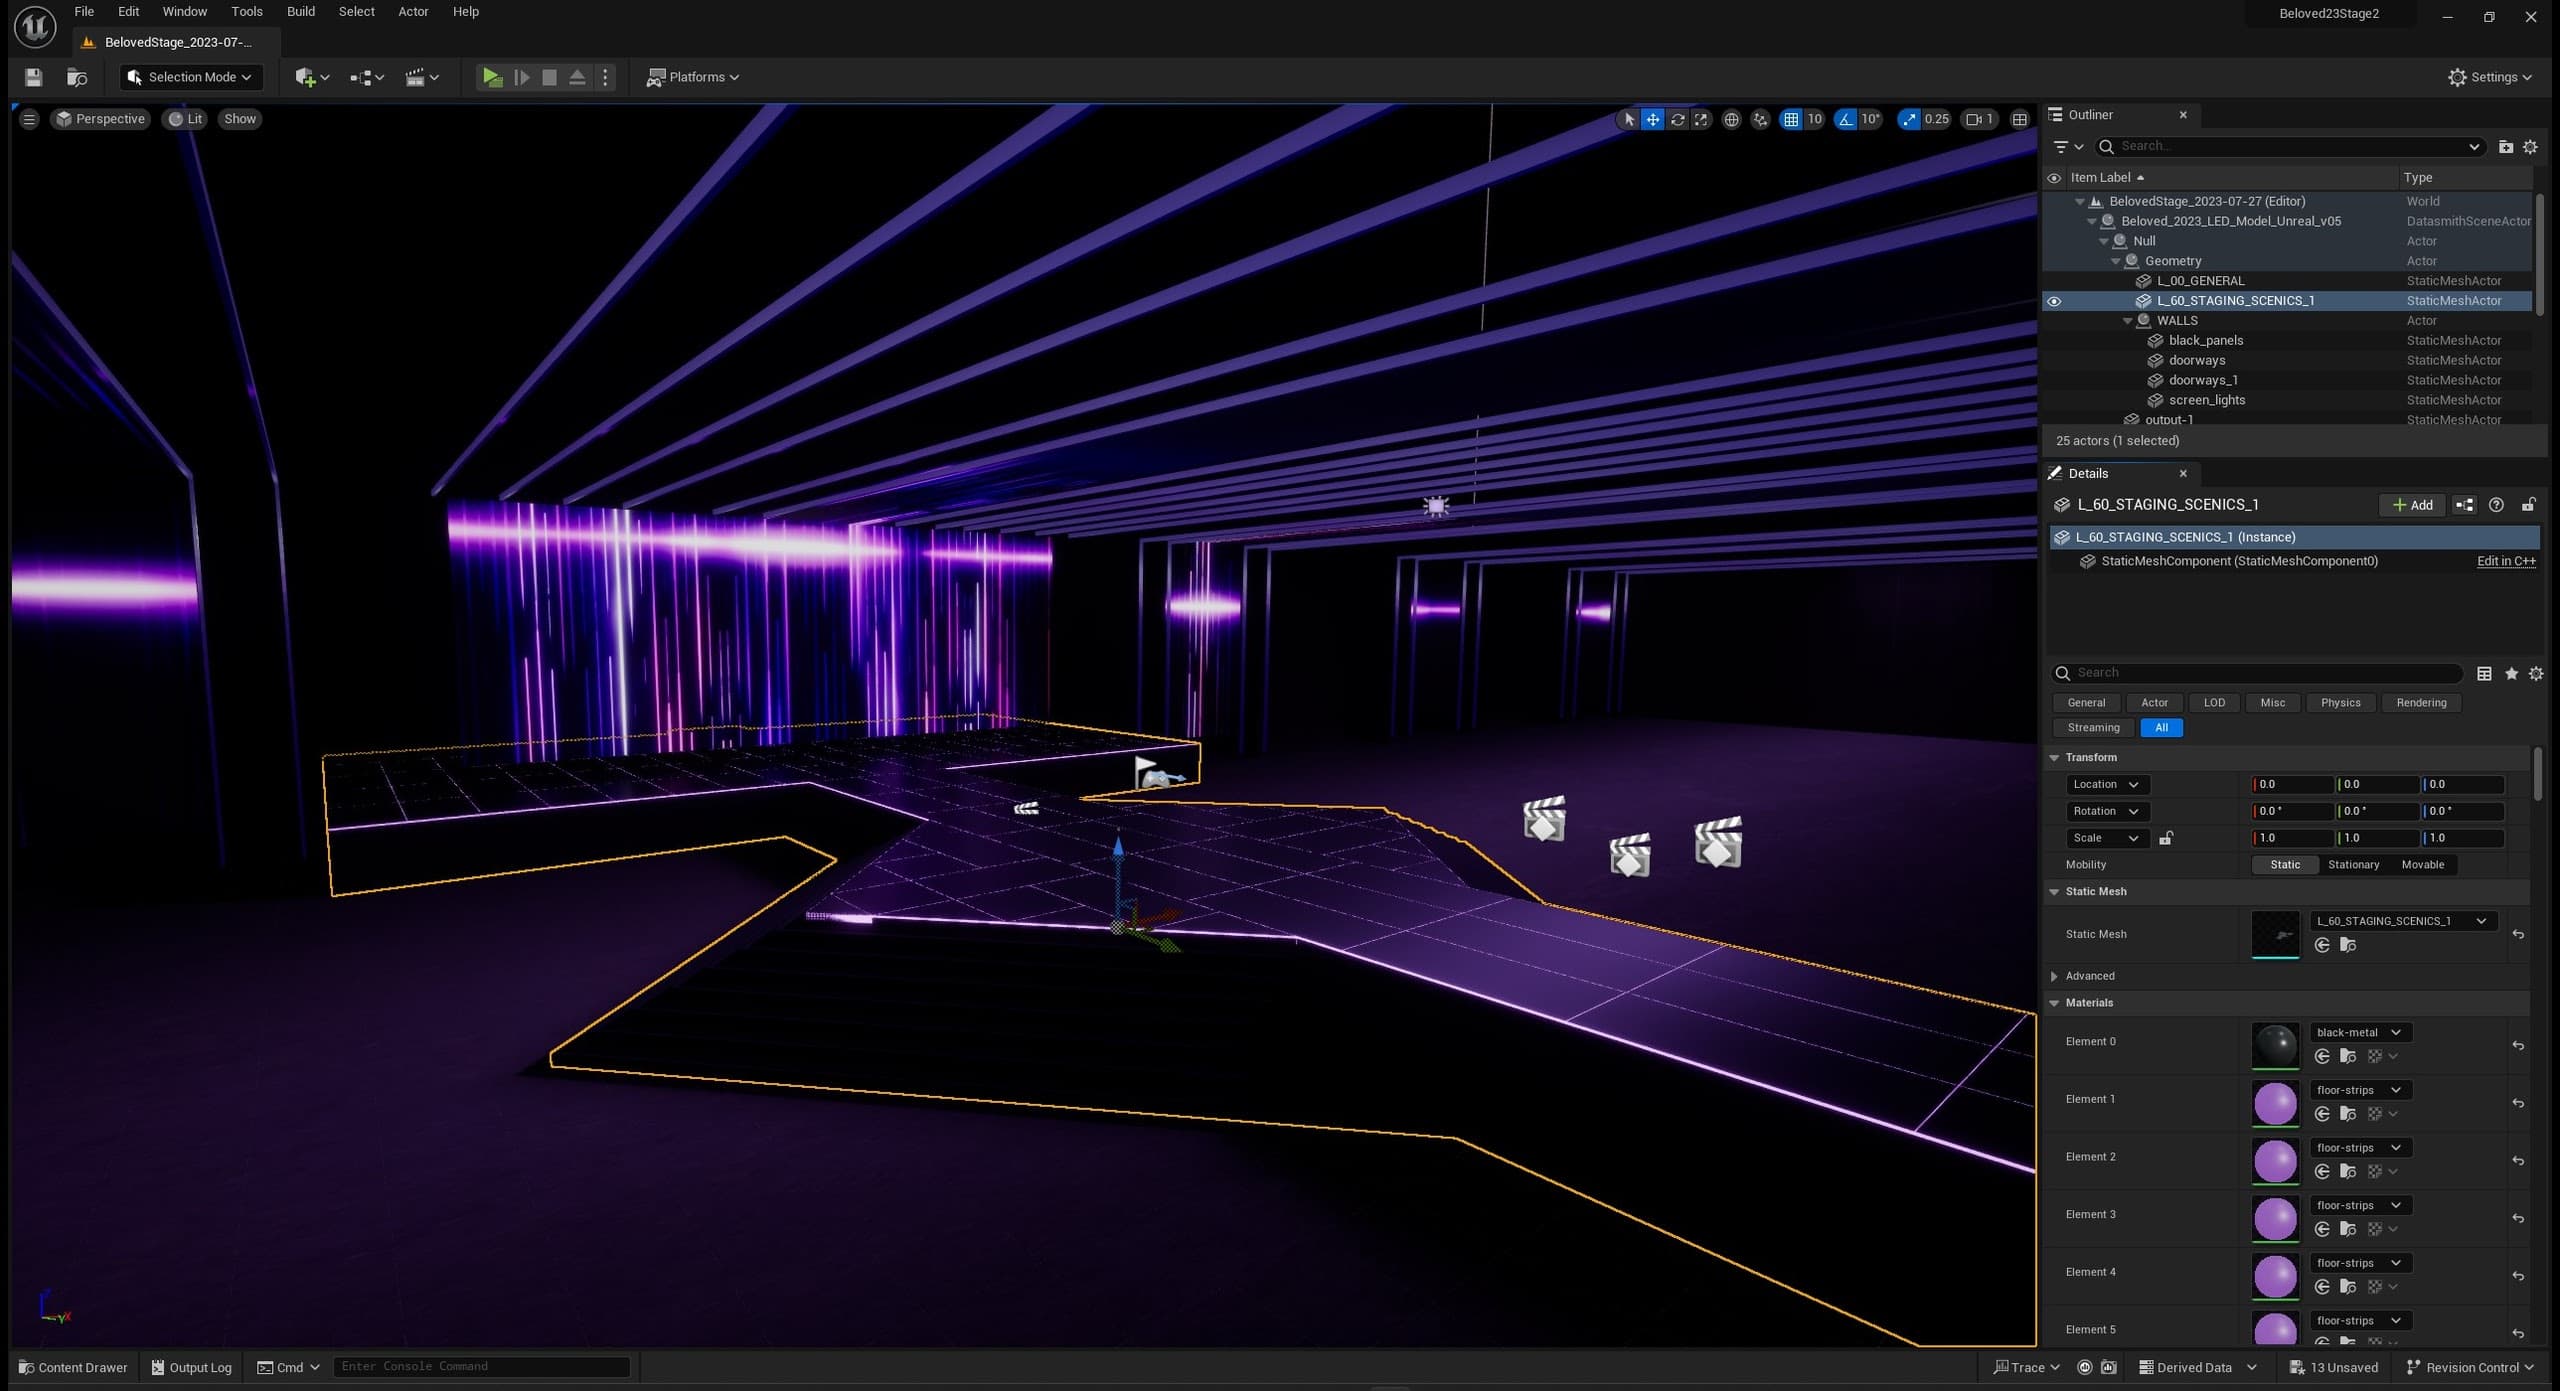Click the Edit in C++ link
2560x1391 pixels.
tap(2505, 561)
